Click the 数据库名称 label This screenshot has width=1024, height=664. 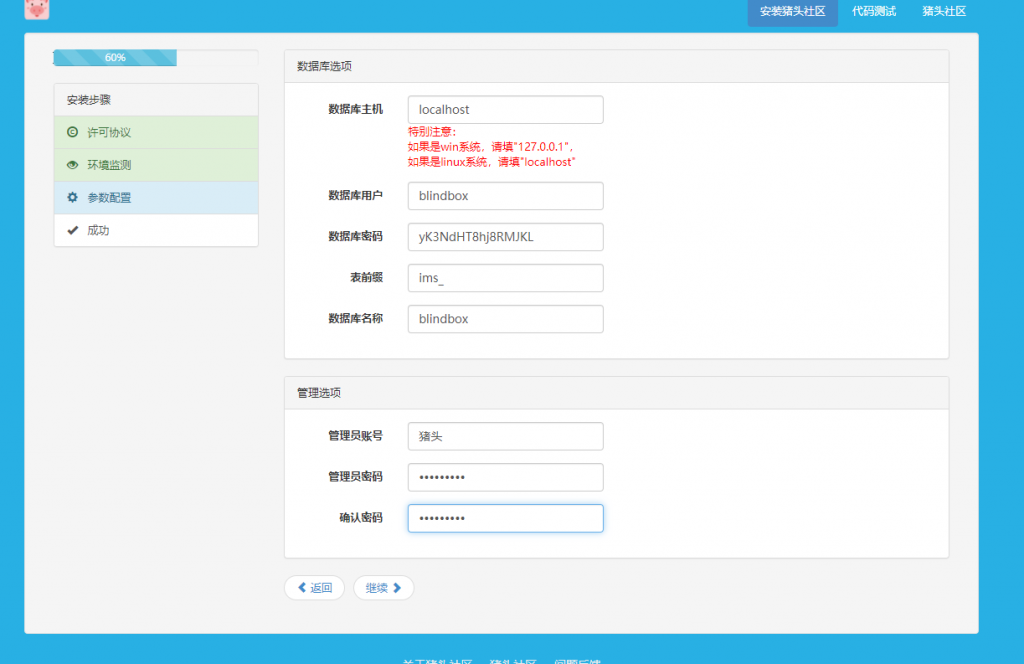(x=355, y=319)
